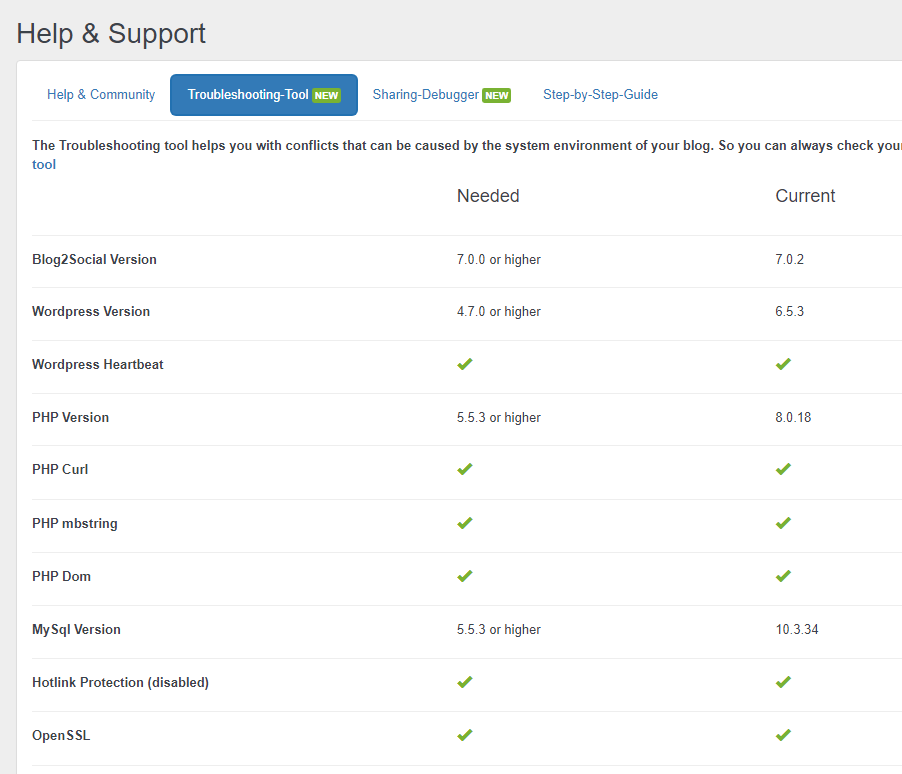Follow the blue 'tool' link in description

44,165
